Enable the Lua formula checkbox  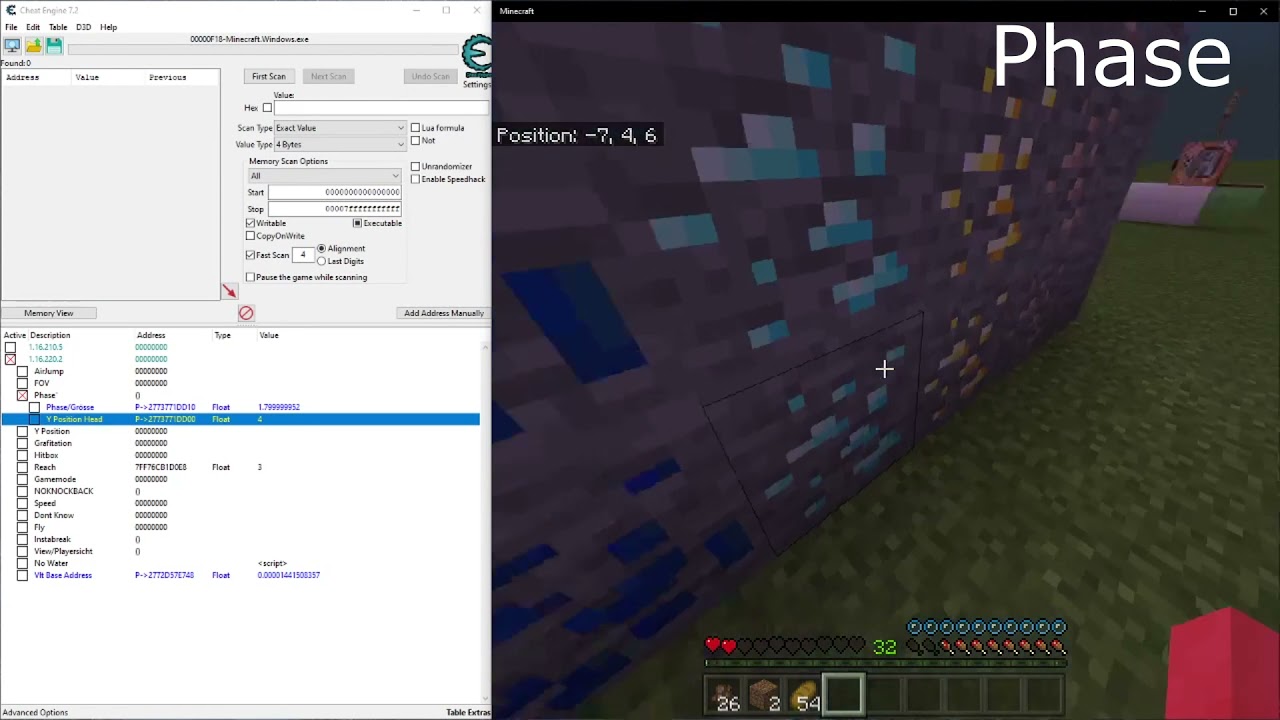click(x=415, y=128)
